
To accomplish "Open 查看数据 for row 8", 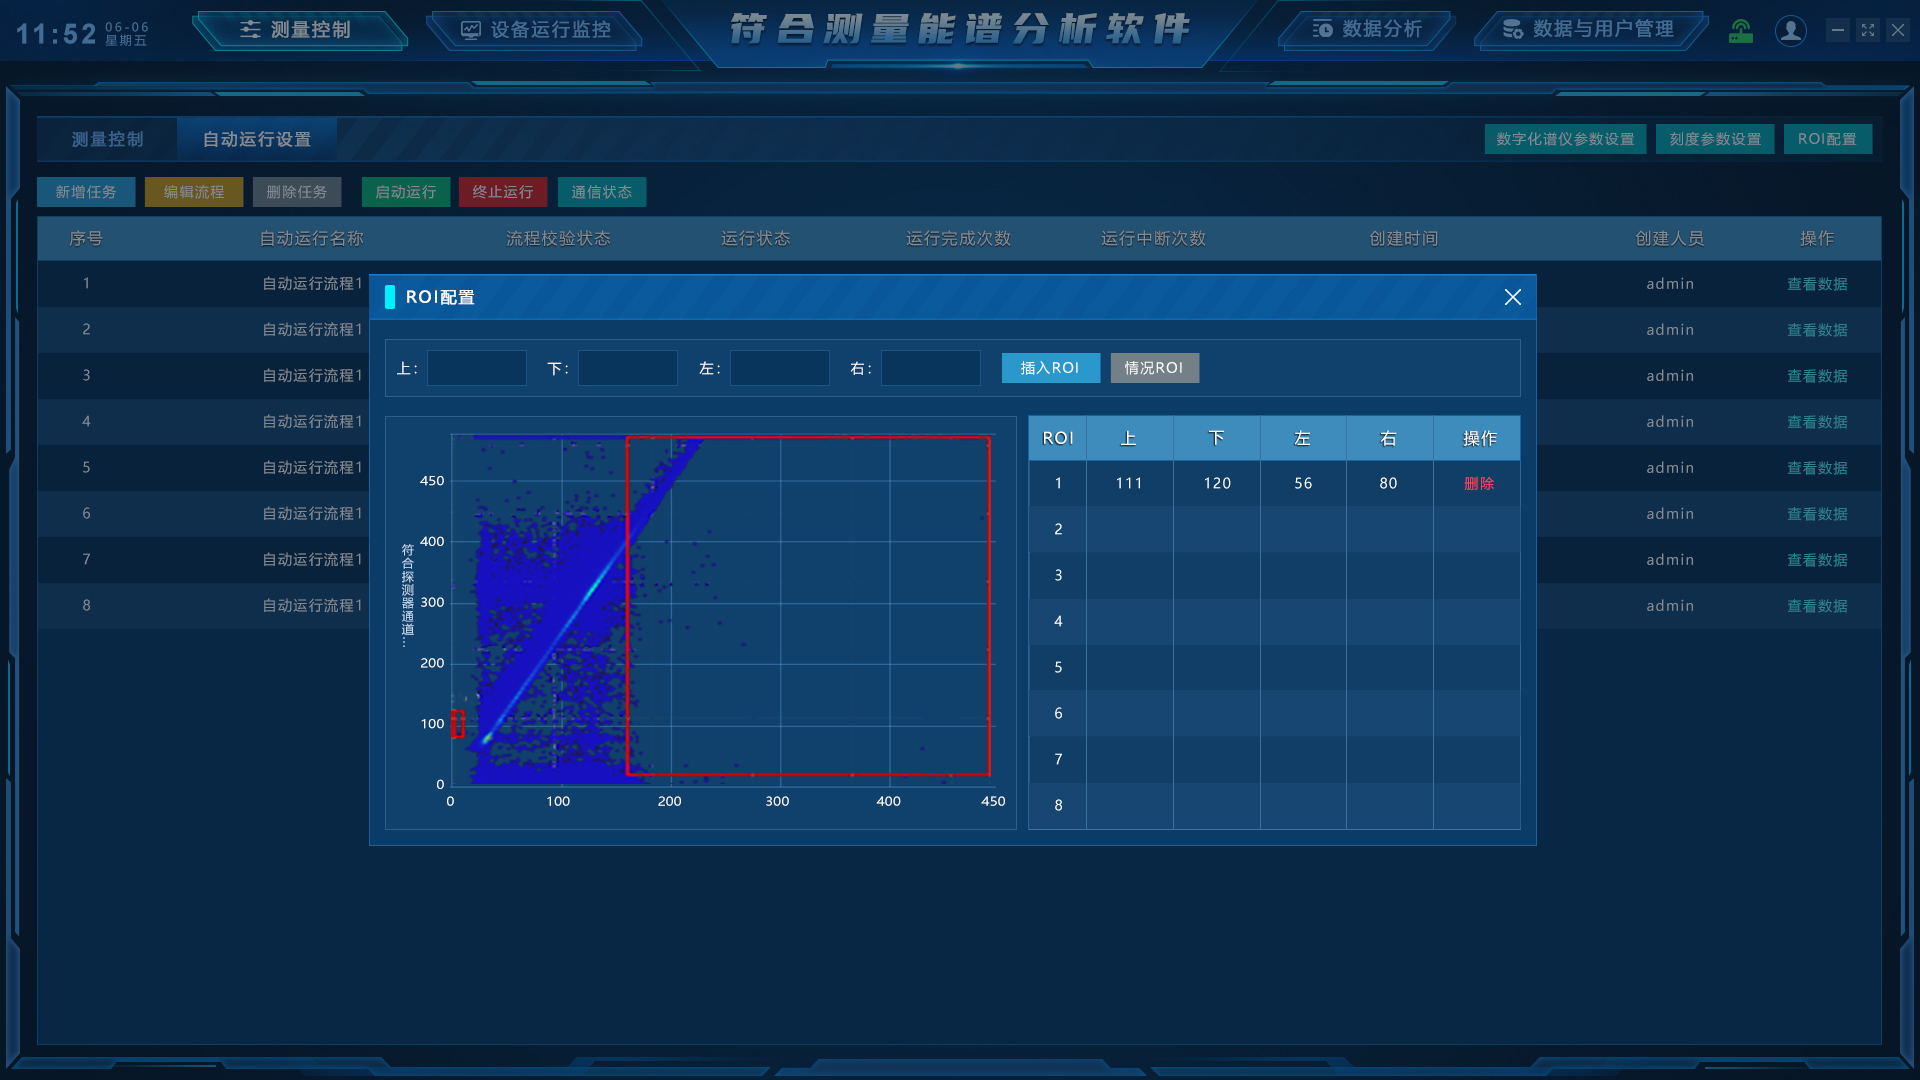I will pyautogui.click(x=1816, y=606).
